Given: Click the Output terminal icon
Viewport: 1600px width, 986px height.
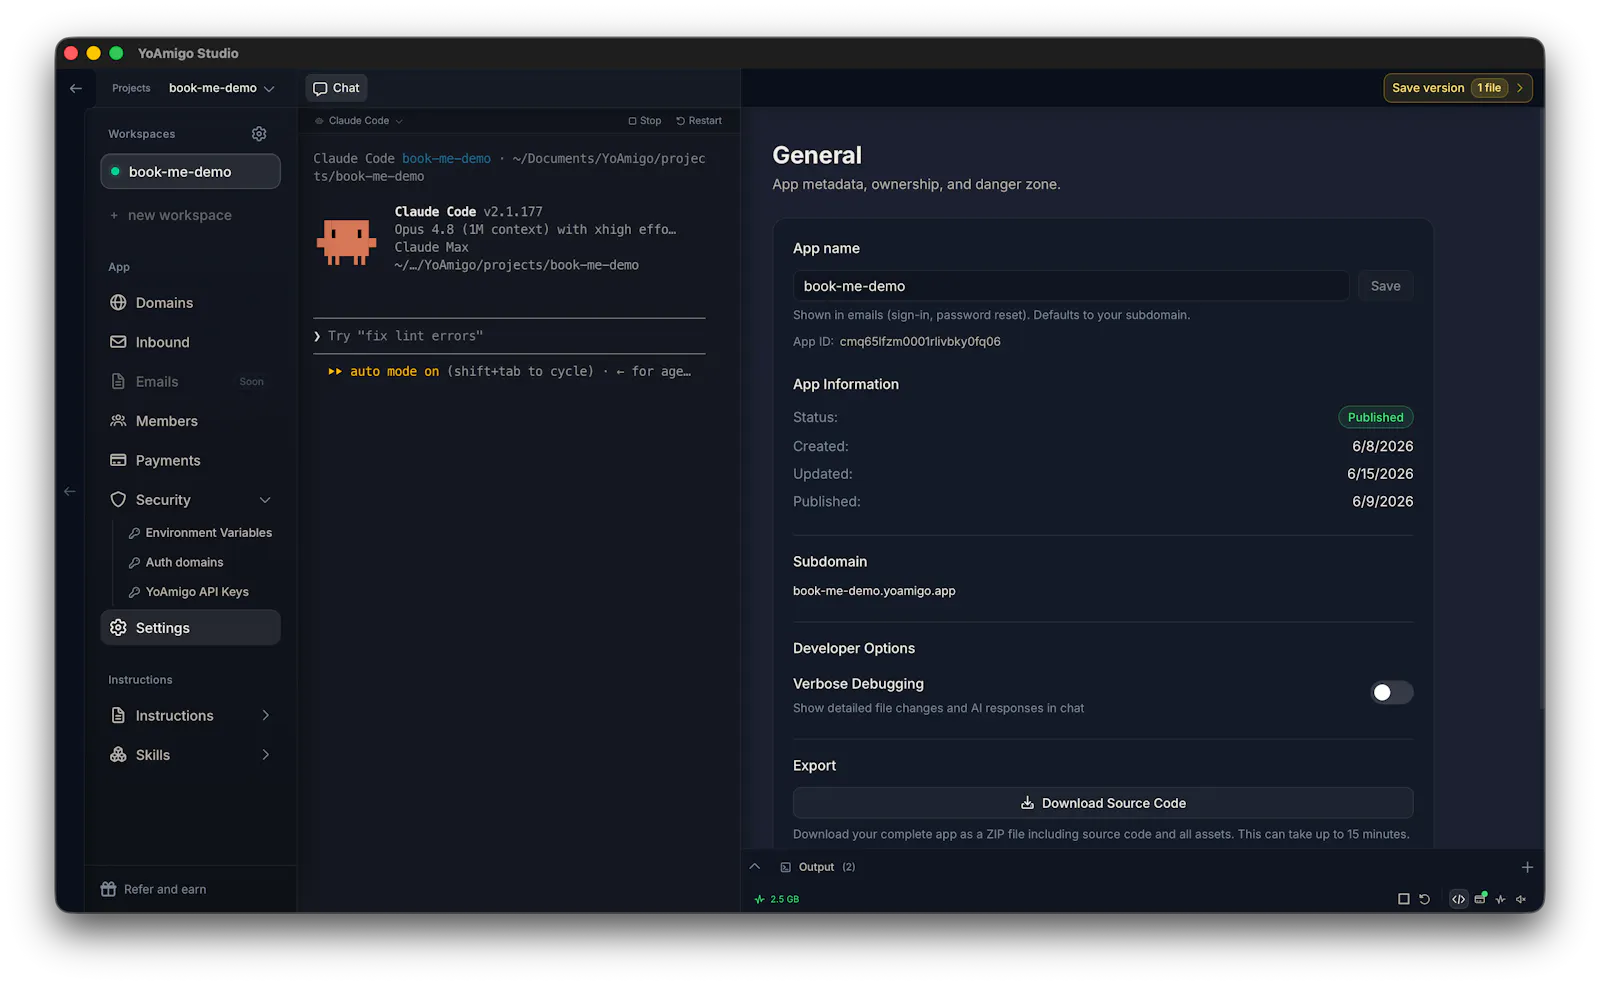Looking at the screenshot, I should (785, 867).
